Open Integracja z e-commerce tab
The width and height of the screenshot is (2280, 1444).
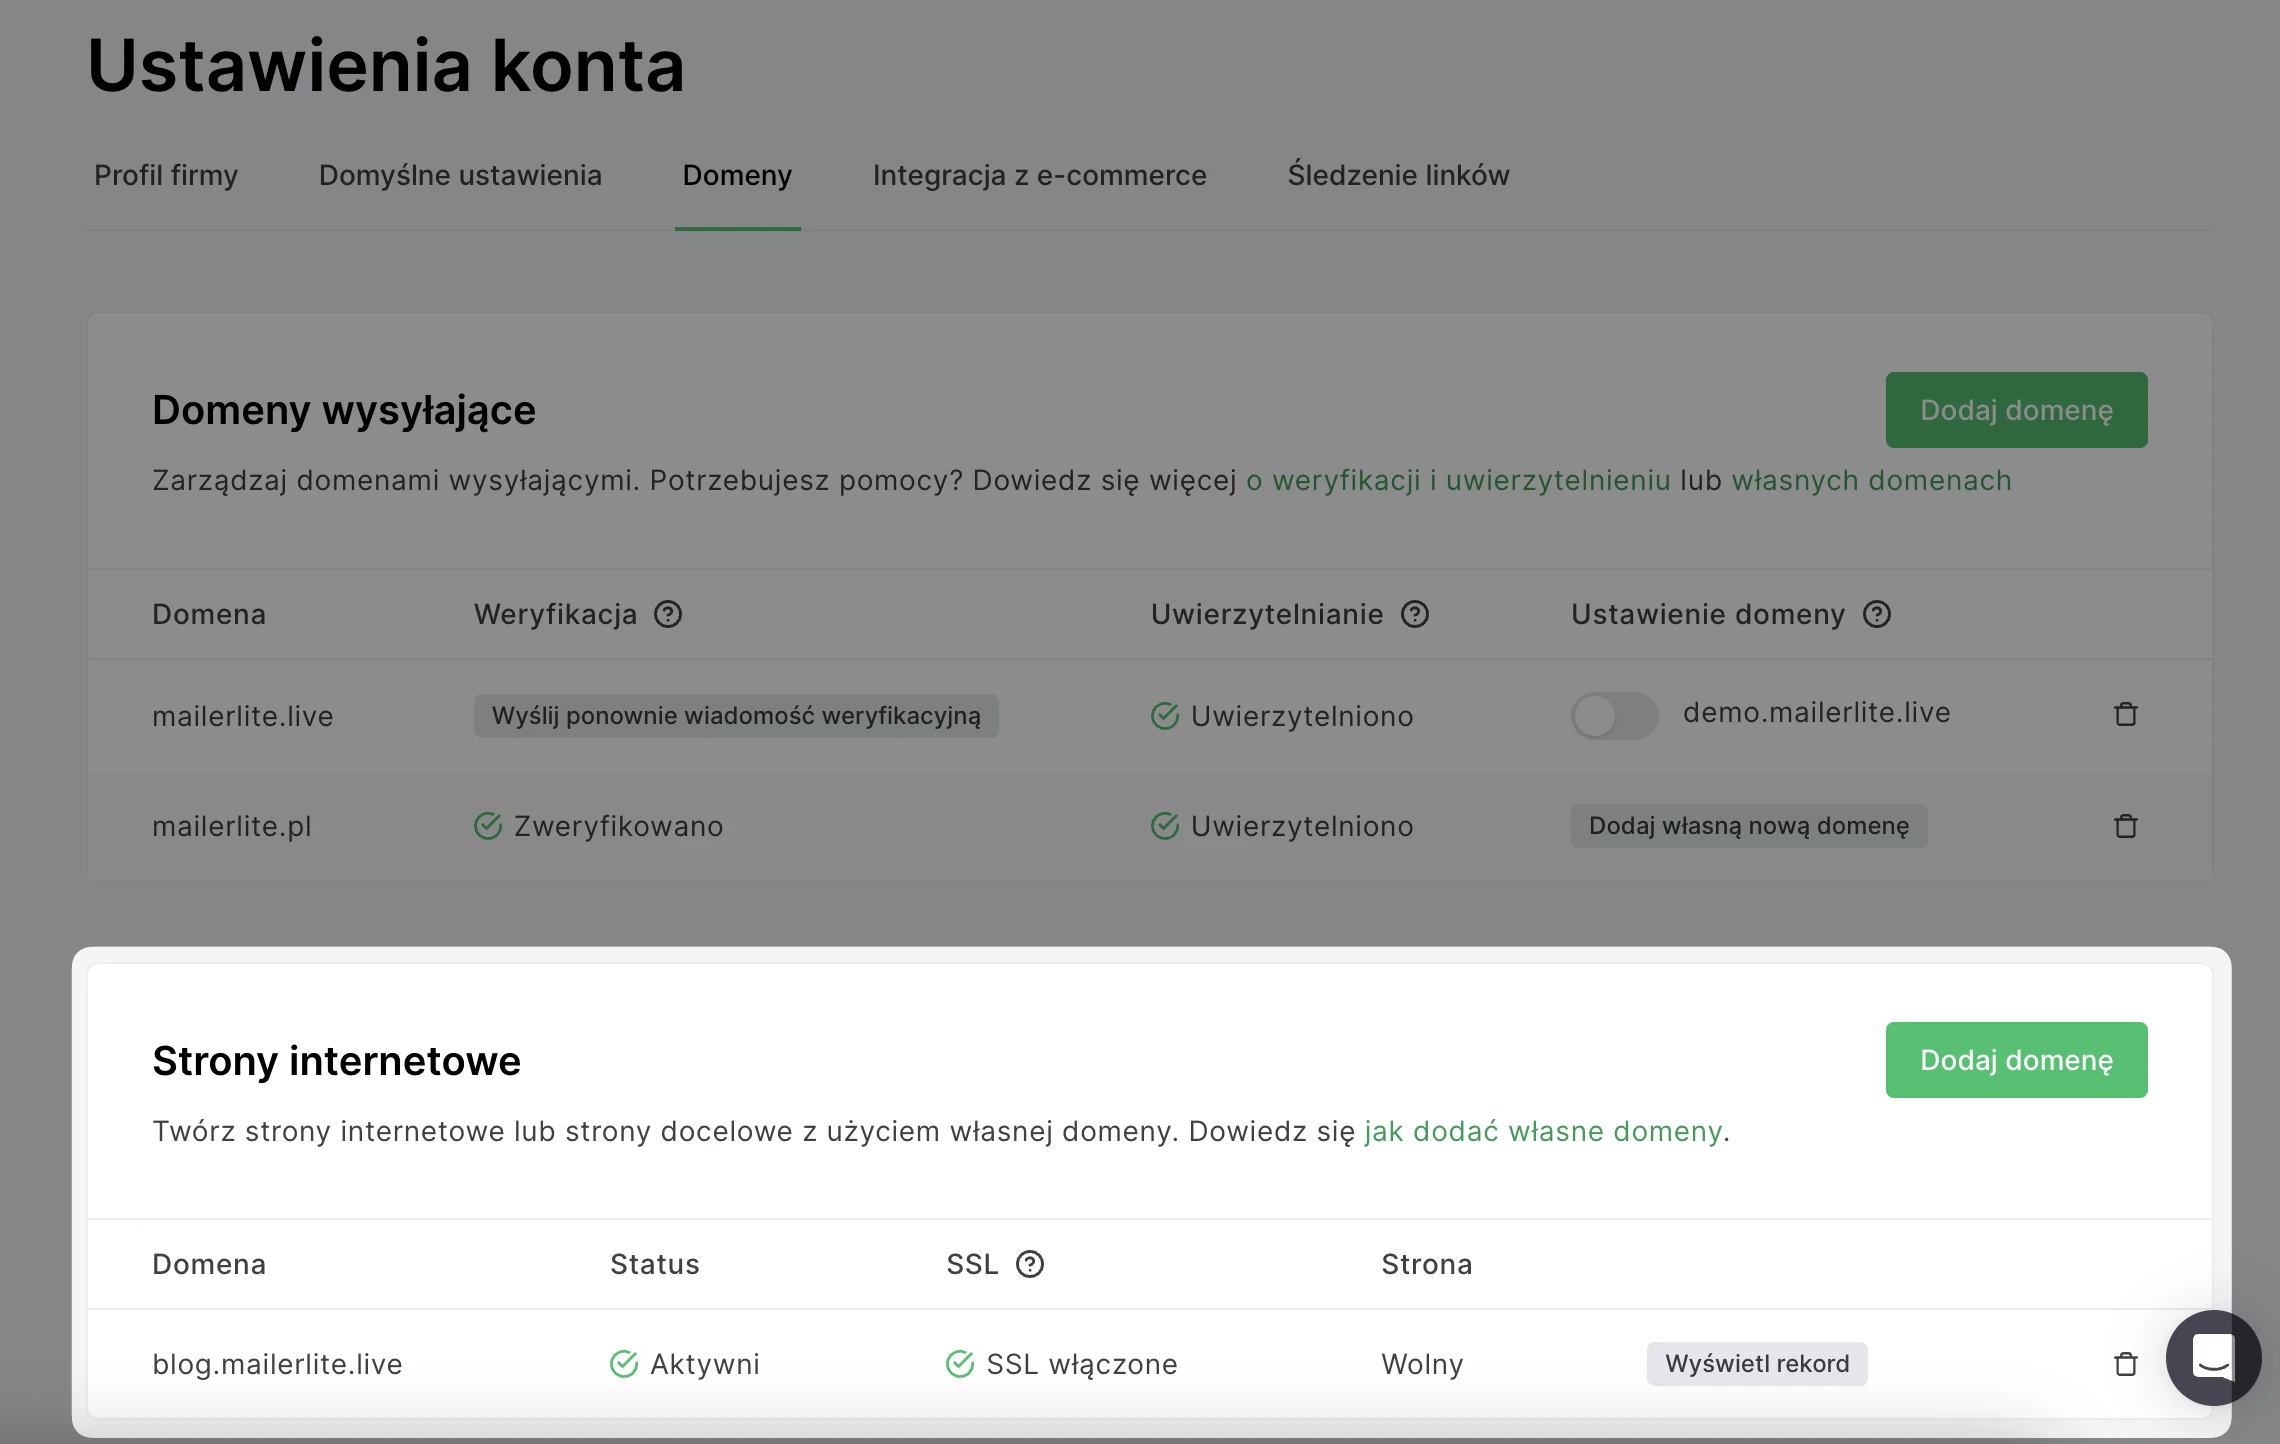click(1039, 175)
